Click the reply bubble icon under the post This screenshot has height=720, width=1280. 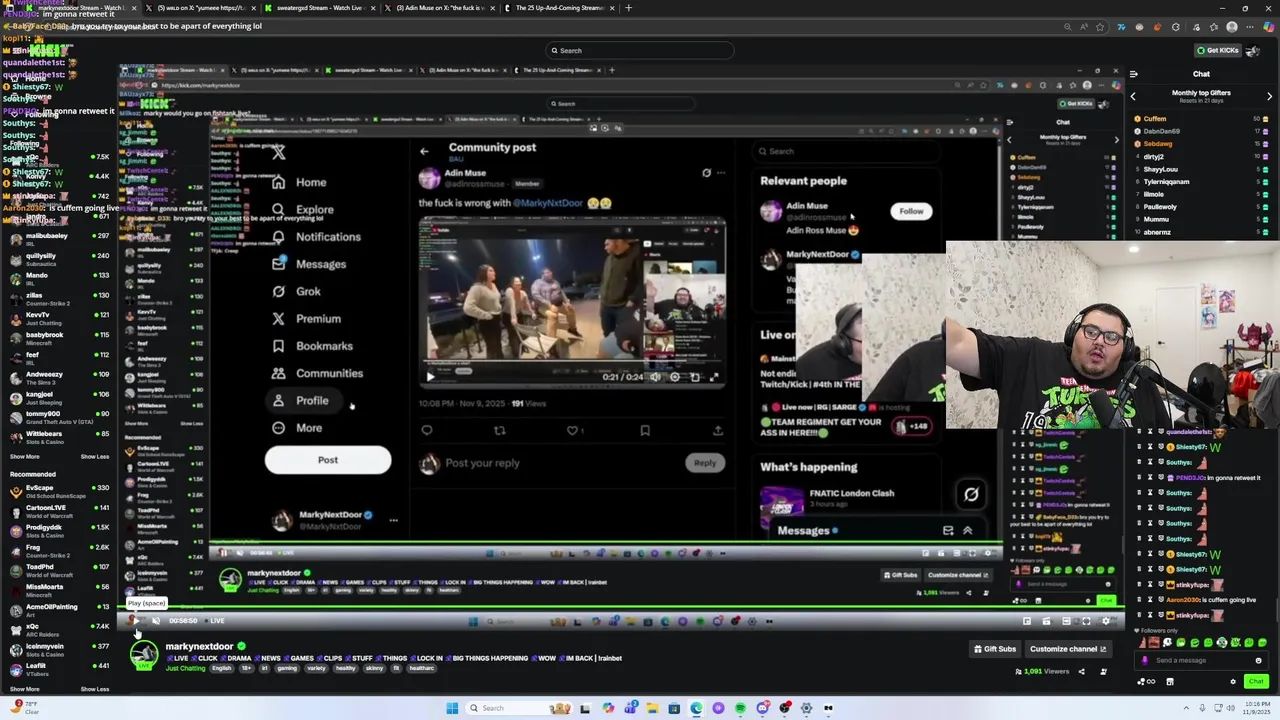[x=427, y=430]
